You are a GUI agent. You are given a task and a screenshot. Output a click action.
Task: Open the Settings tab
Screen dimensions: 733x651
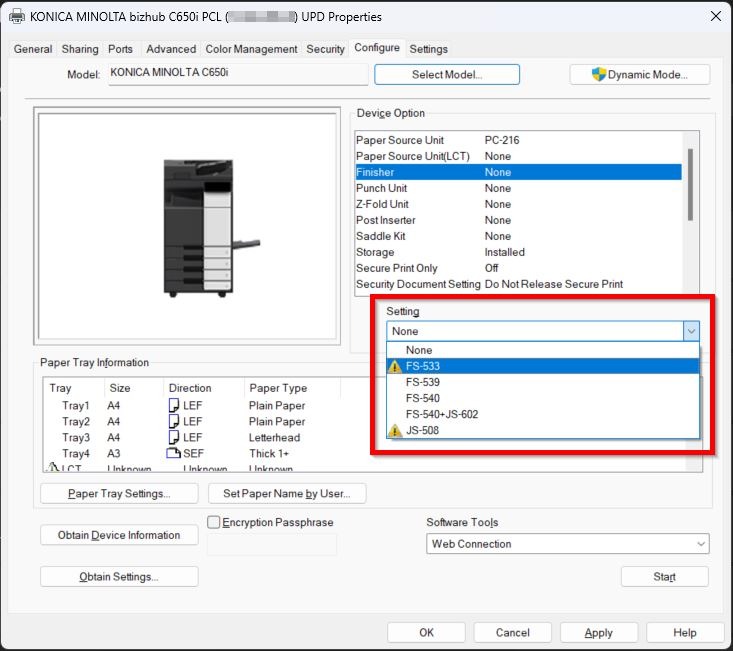coord(428,49)
